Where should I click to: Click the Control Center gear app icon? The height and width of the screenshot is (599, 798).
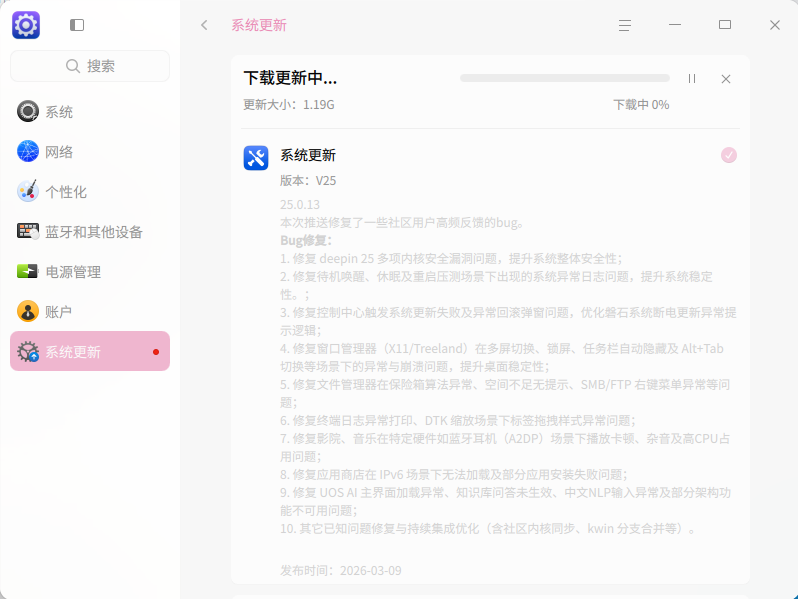(26, 25)
